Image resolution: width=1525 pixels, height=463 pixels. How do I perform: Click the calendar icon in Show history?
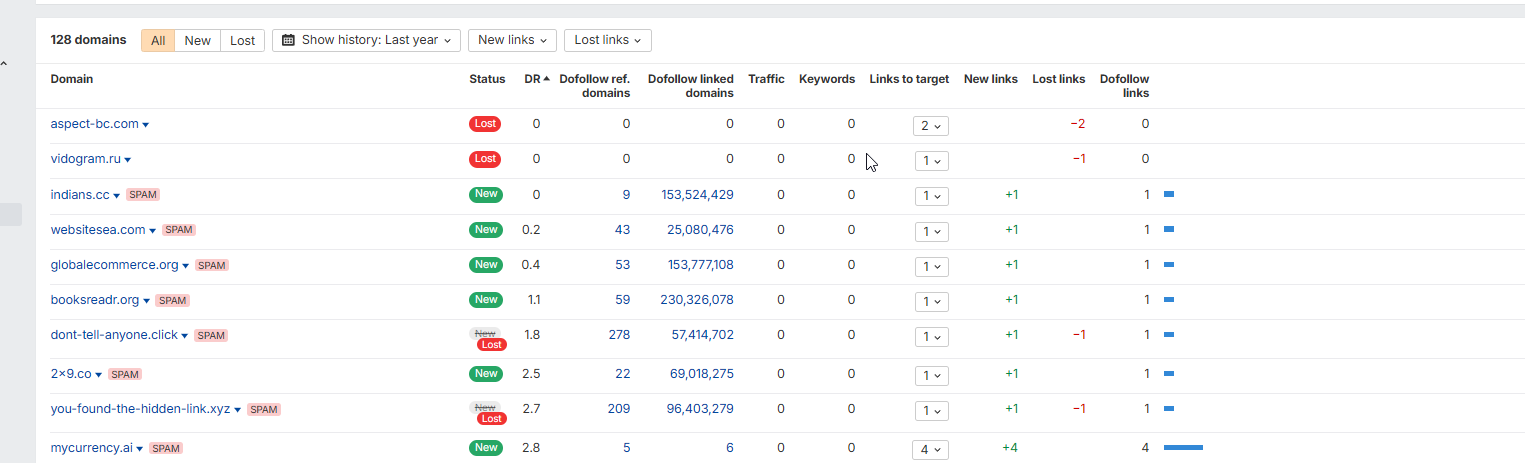[289, 40]
